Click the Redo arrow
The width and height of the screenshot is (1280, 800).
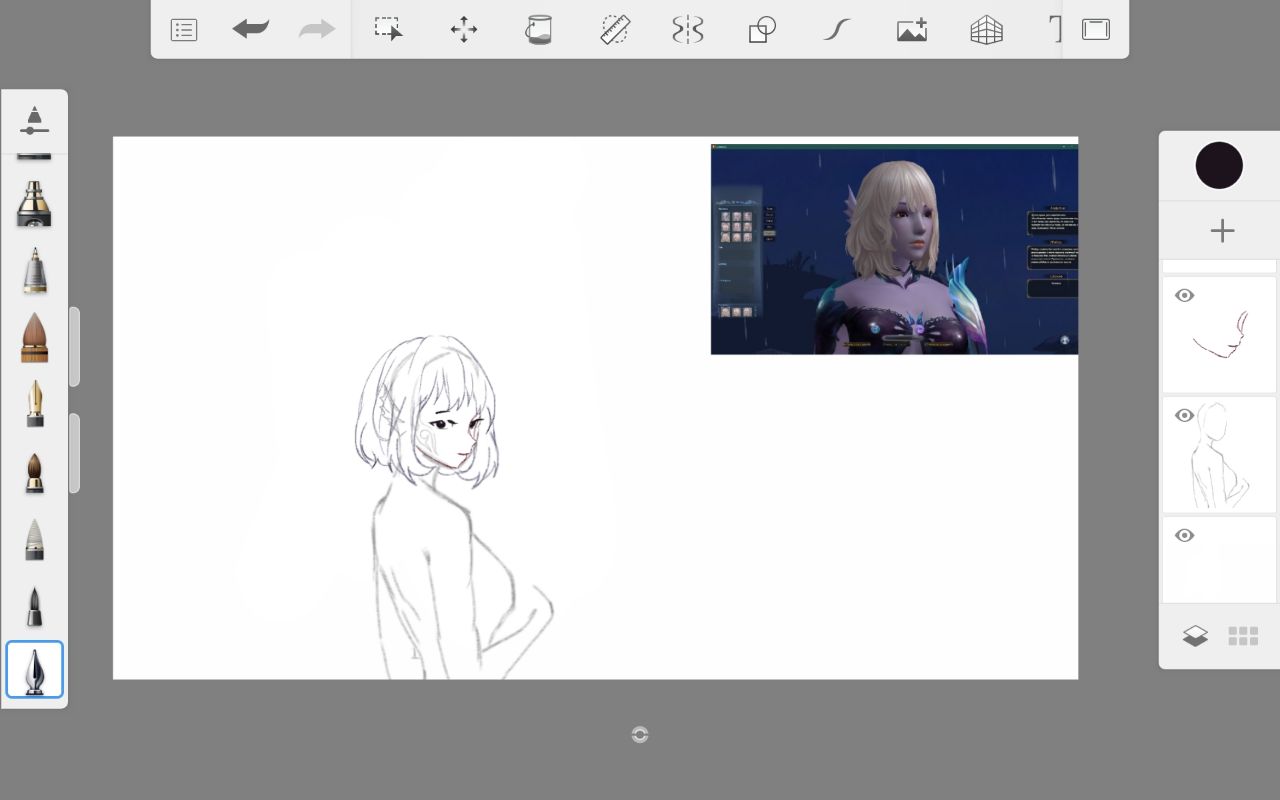click(x=317, y=29)
